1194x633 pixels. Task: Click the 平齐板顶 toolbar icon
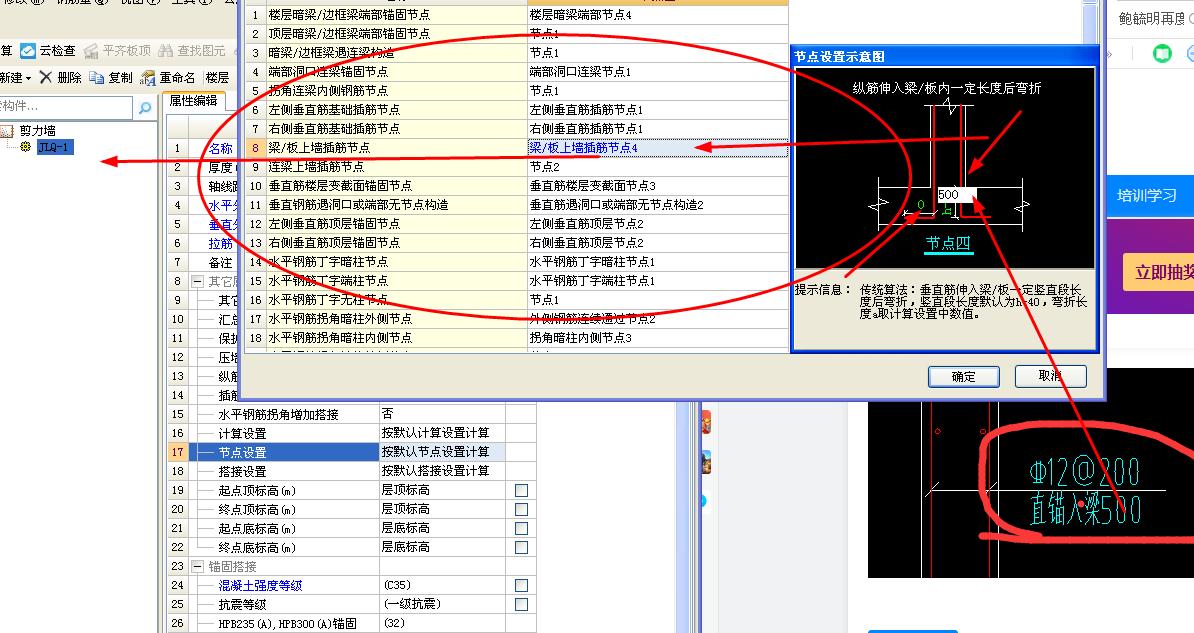[x=91, y=51]
